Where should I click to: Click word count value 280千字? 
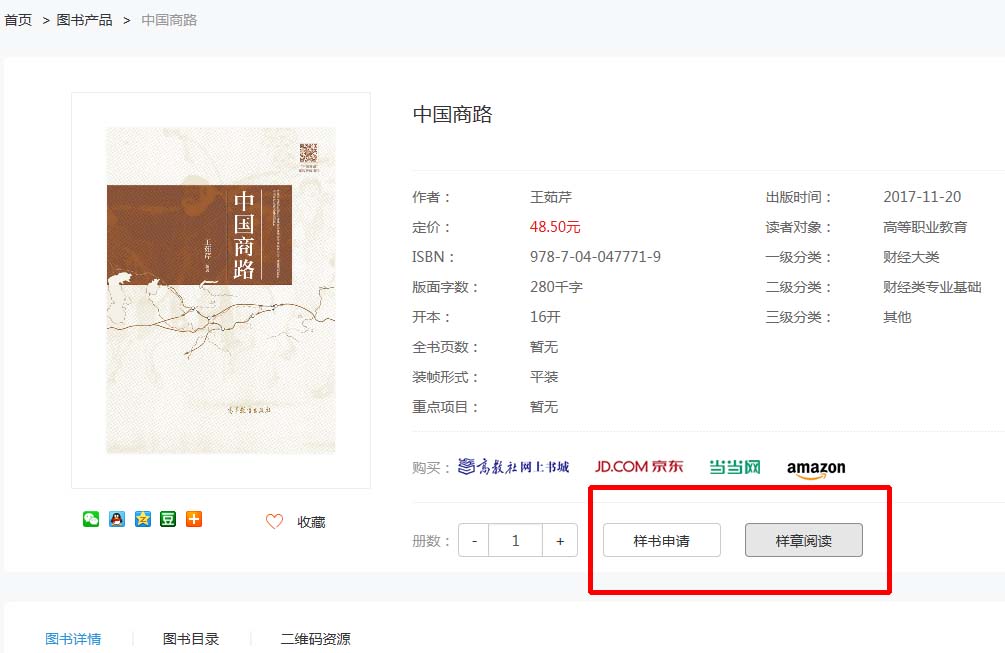click(x=556, y=287)
